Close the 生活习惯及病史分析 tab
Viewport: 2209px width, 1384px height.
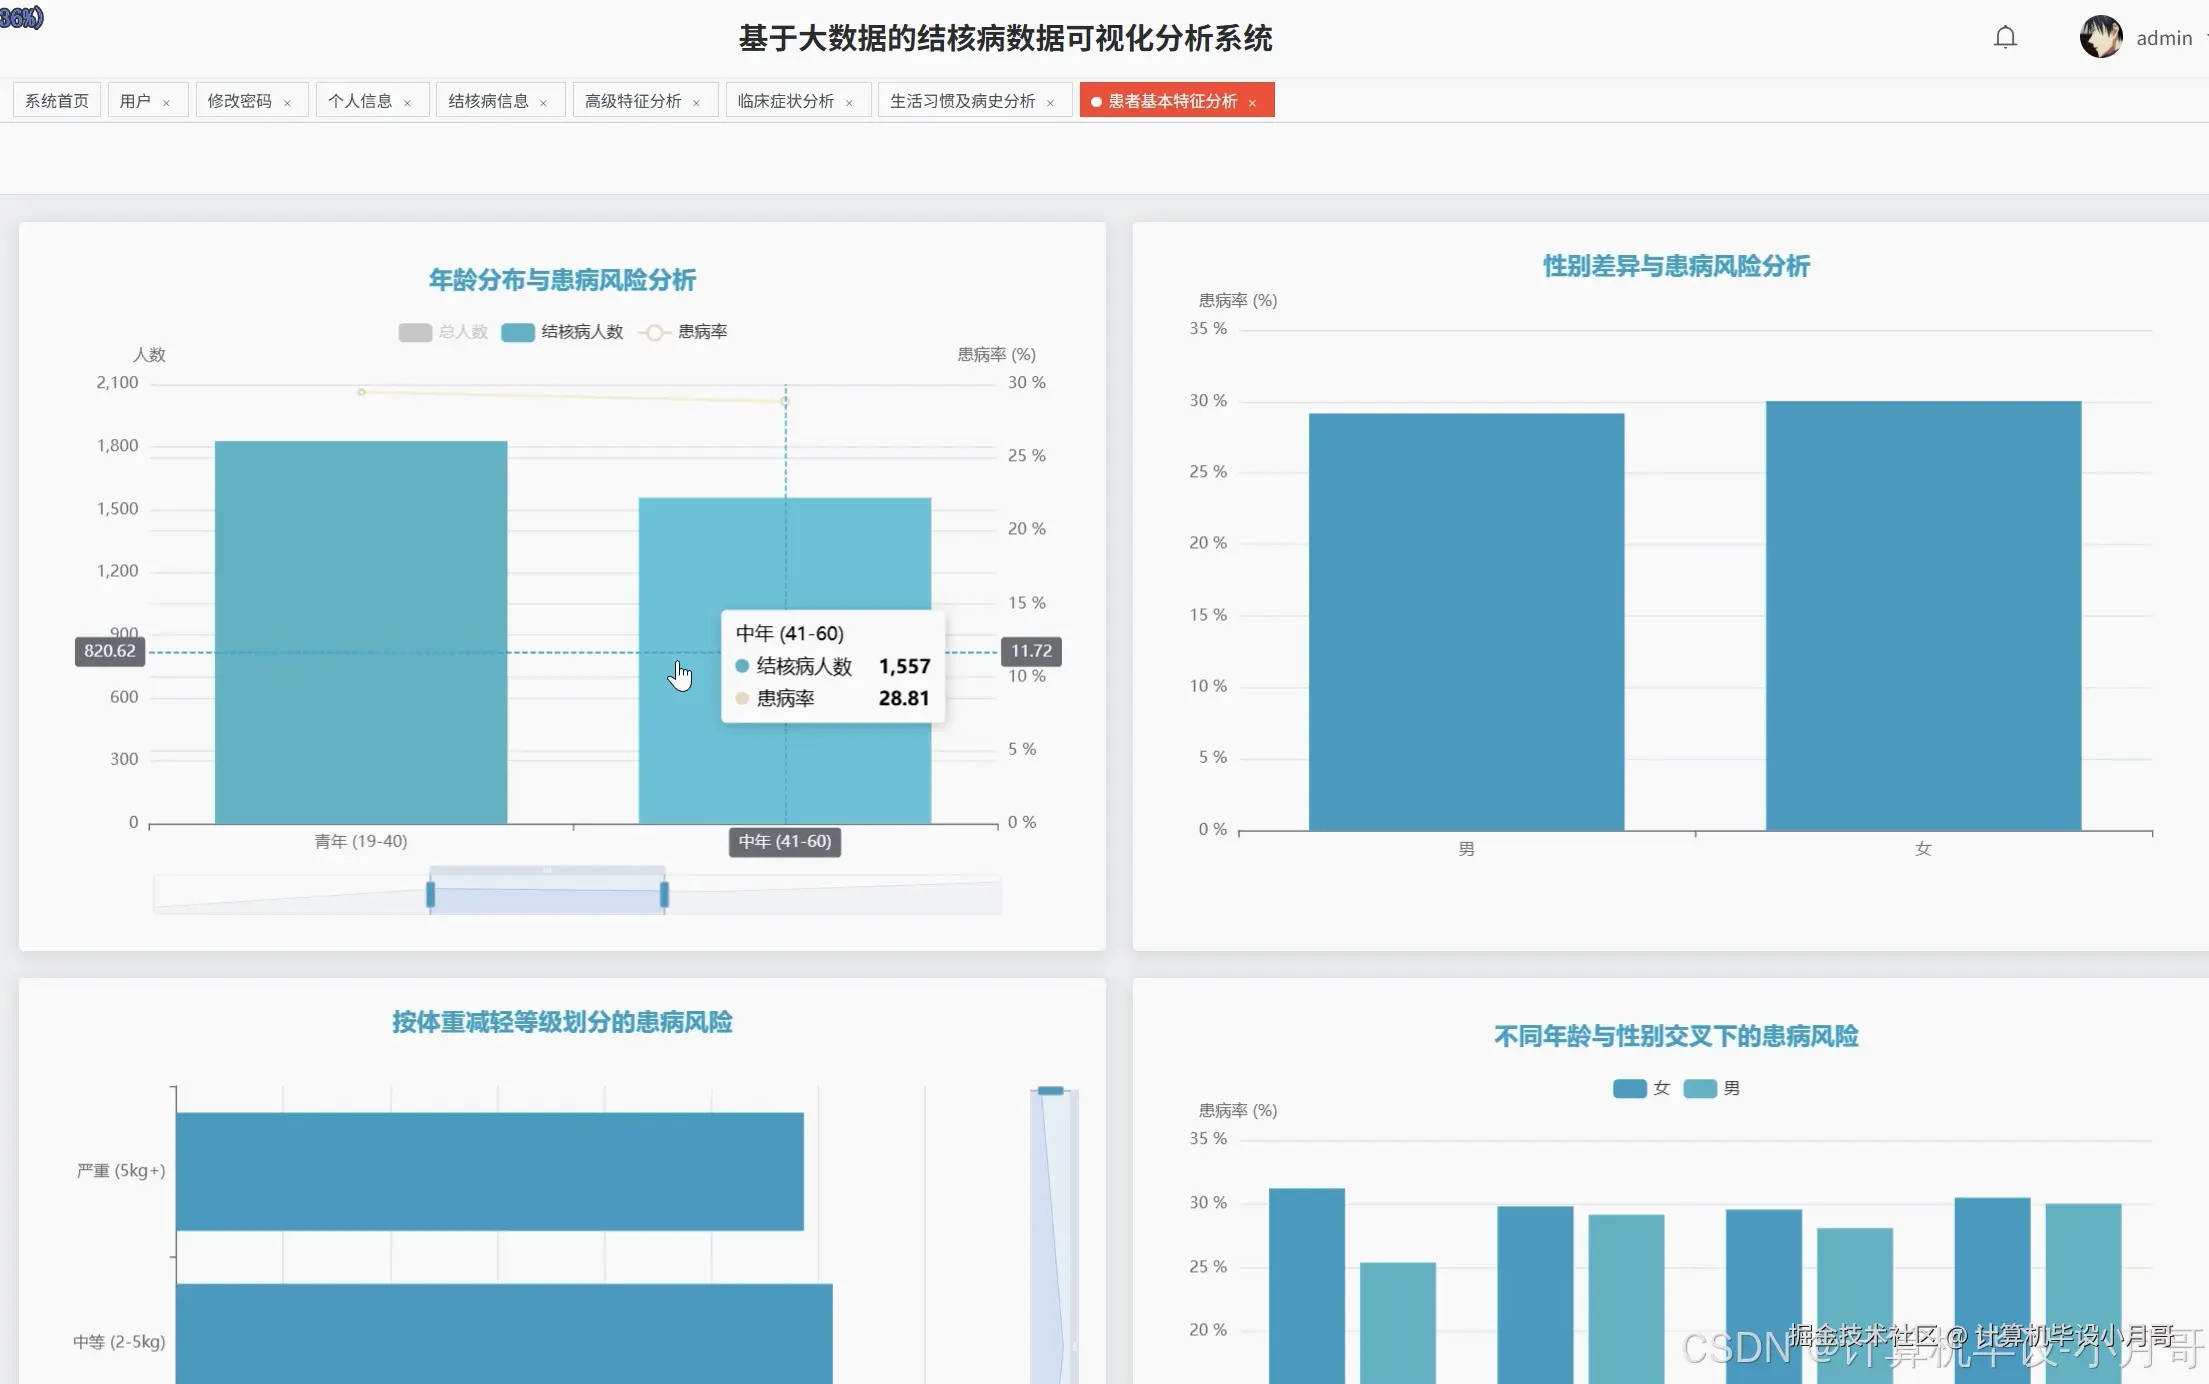pos(1050,103)
